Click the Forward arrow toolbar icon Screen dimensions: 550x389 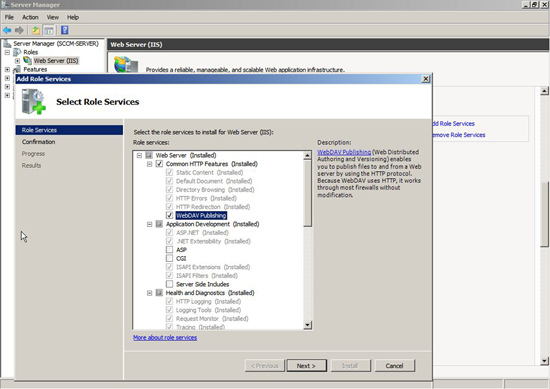pos(19,31)
